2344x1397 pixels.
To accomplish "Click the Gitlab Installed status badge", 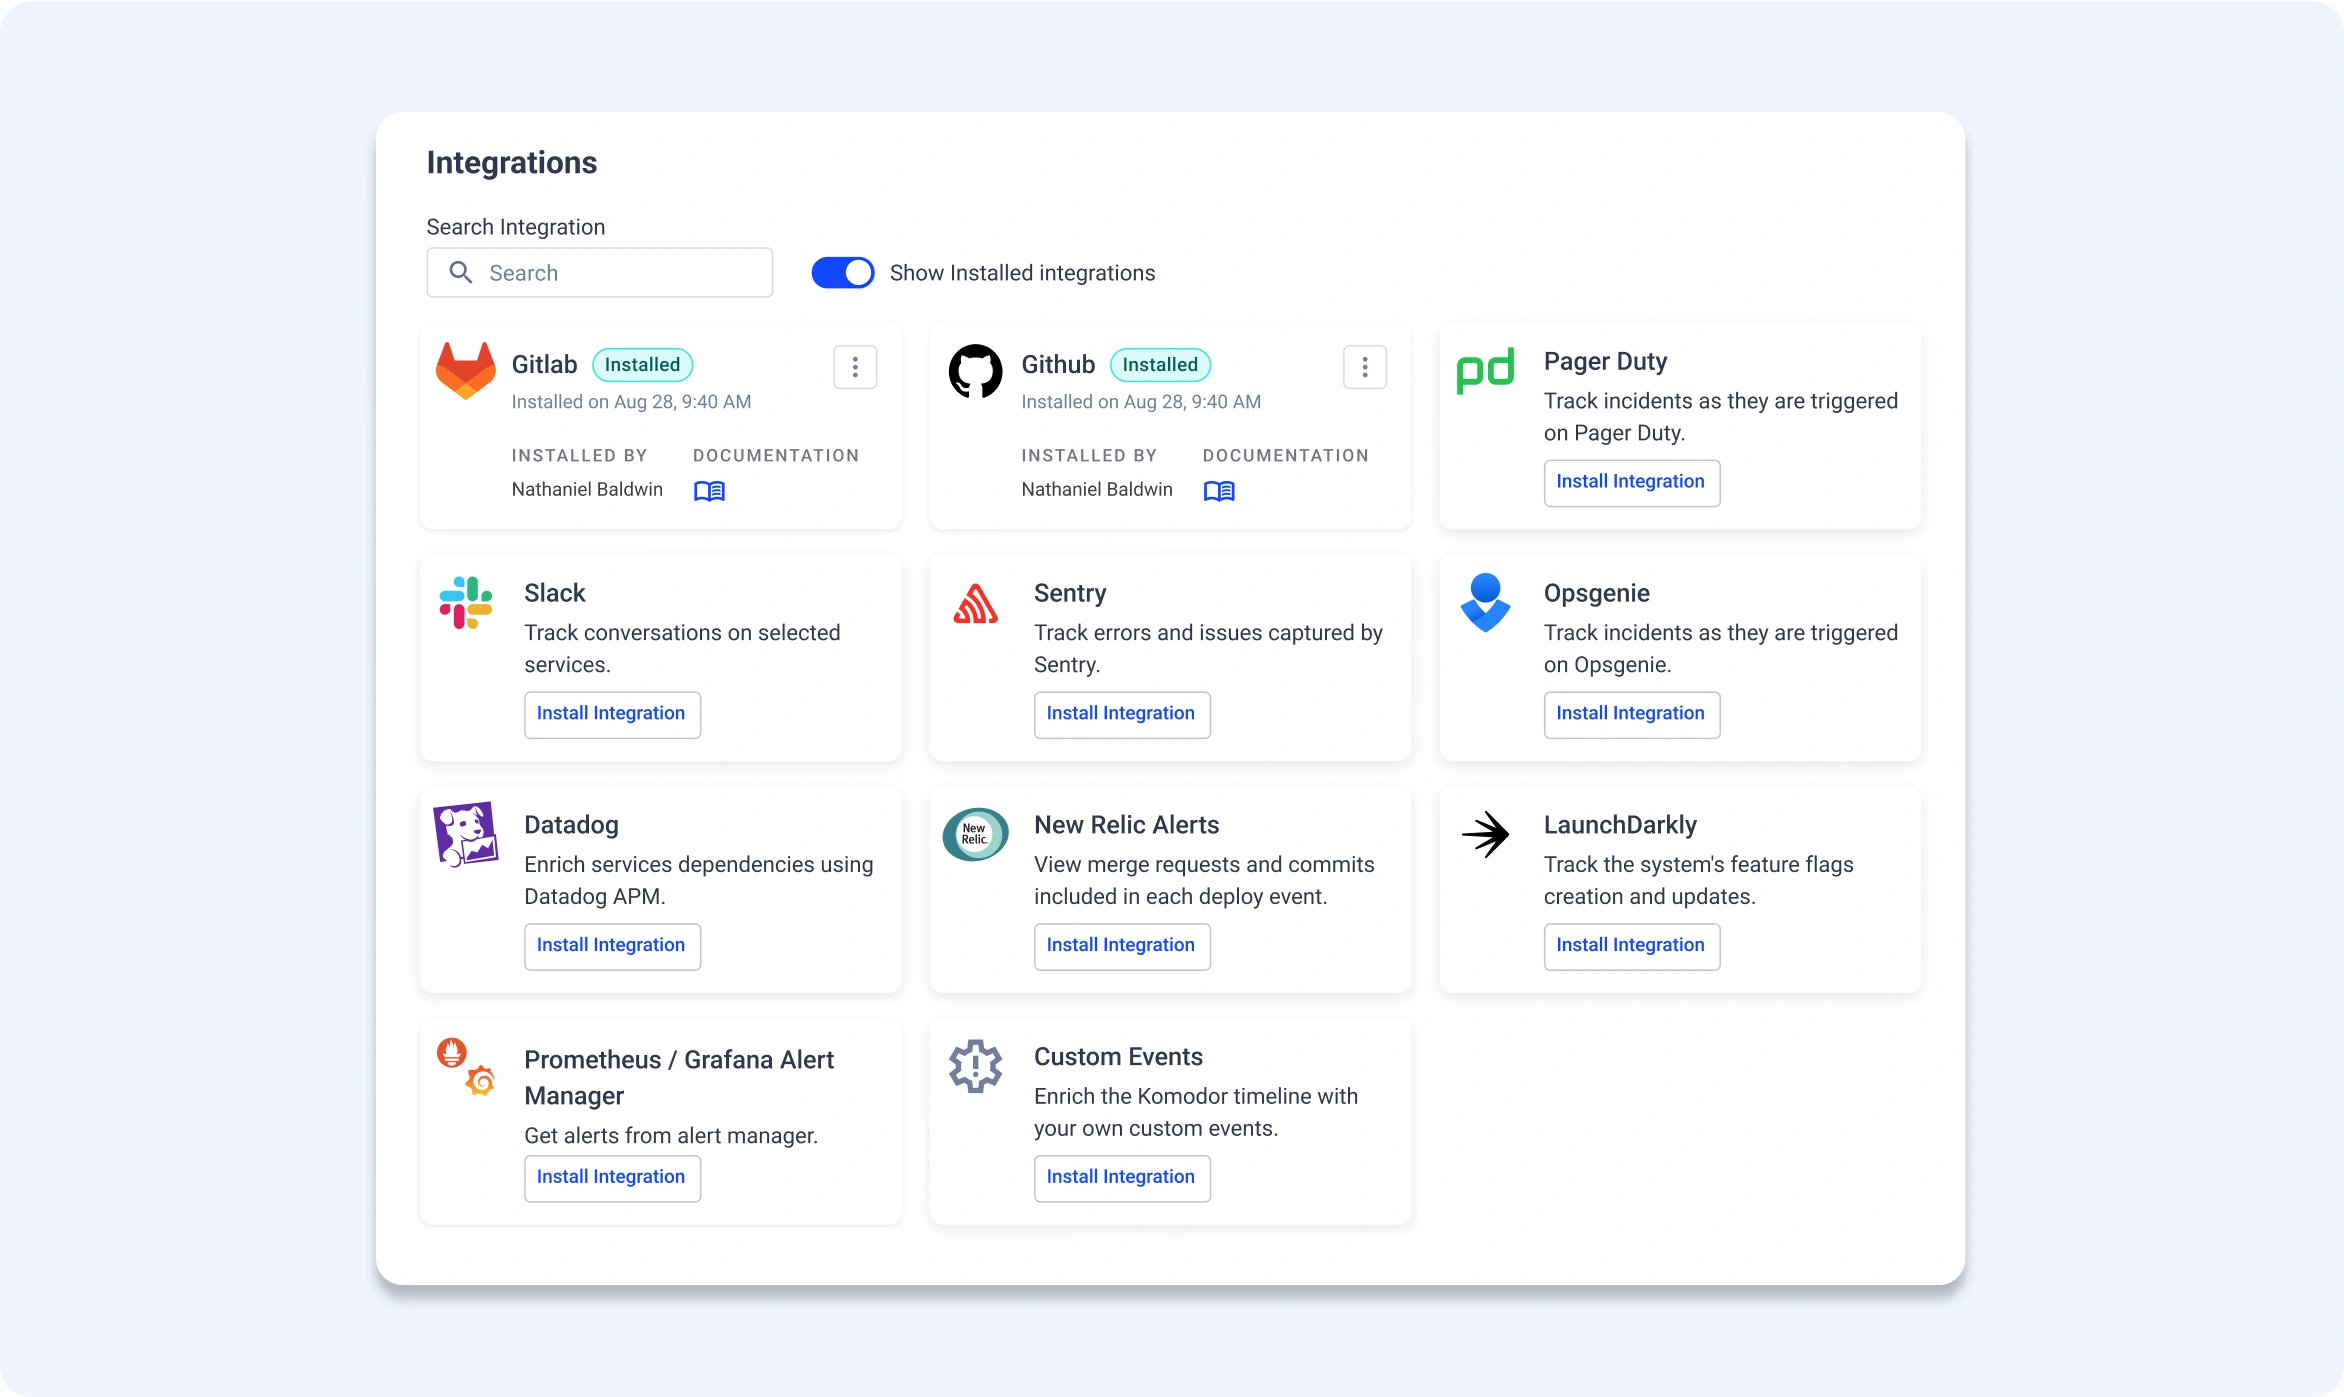I will tap(642, 365).
